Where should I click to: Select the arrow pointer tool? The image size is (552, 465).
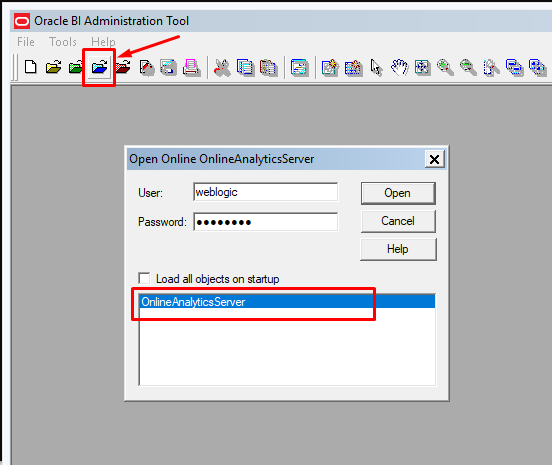click(x=376, y=68)
